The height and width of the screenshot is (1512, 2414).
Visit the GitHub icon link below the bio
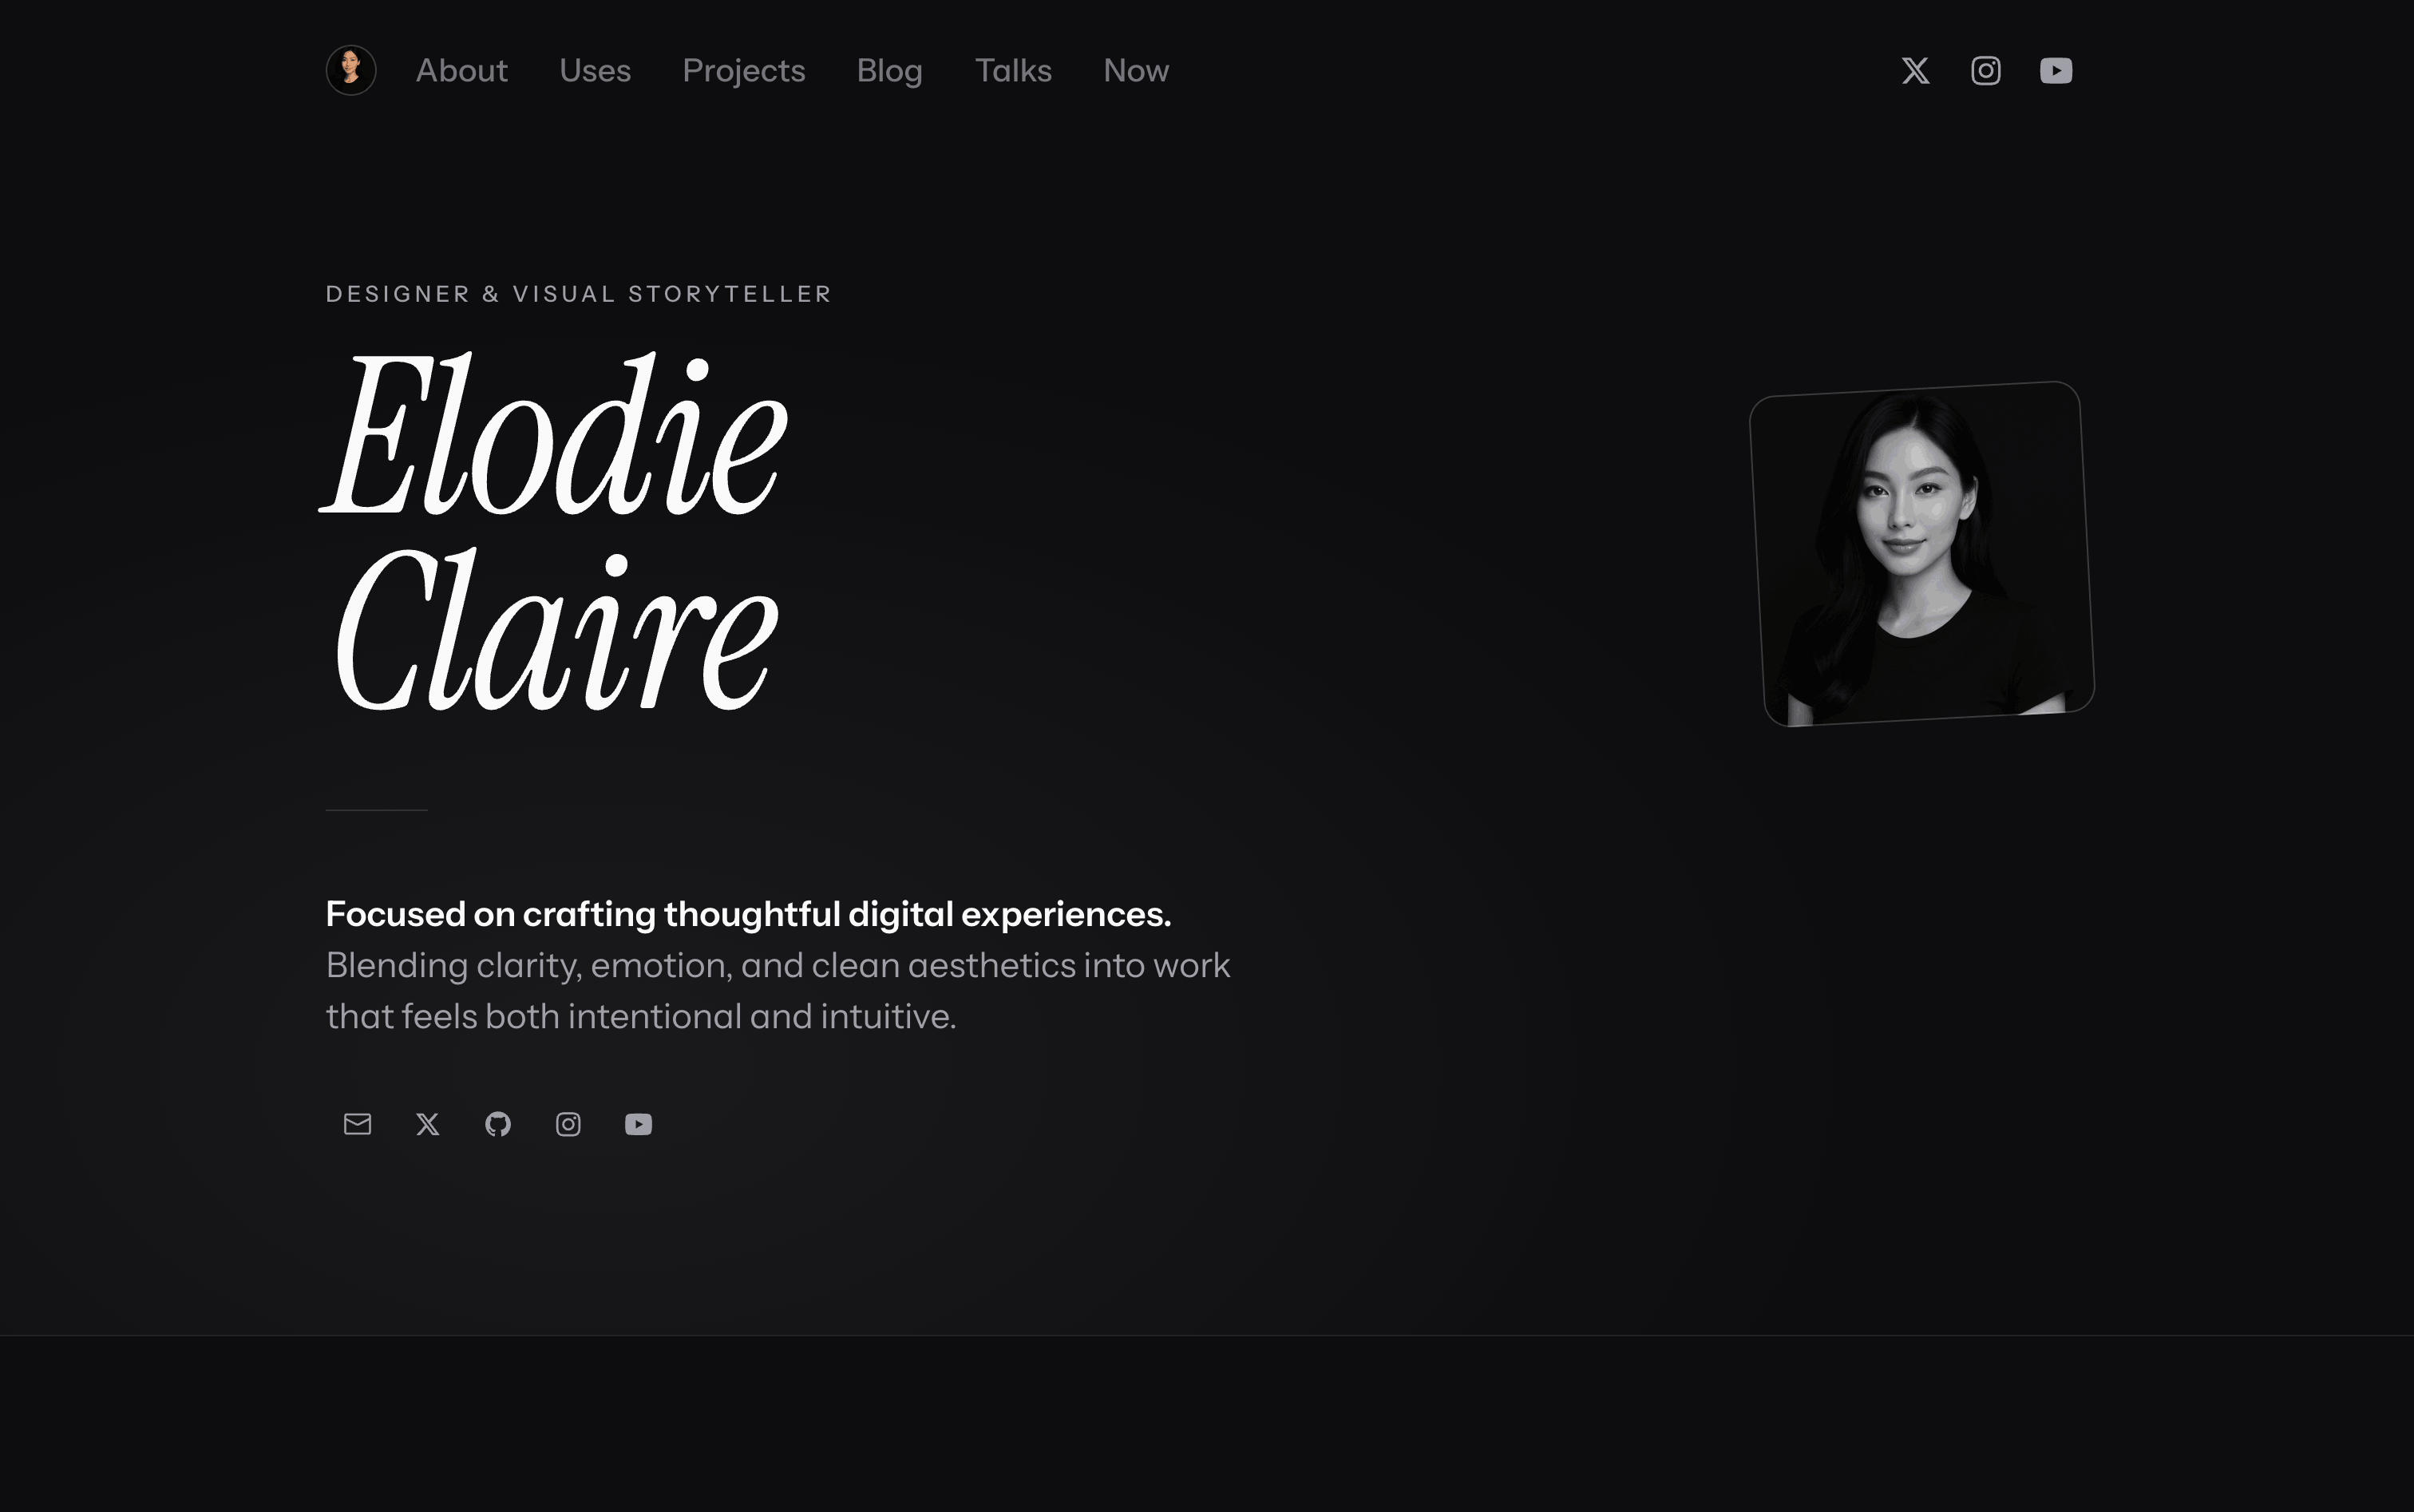[498, 1124]
